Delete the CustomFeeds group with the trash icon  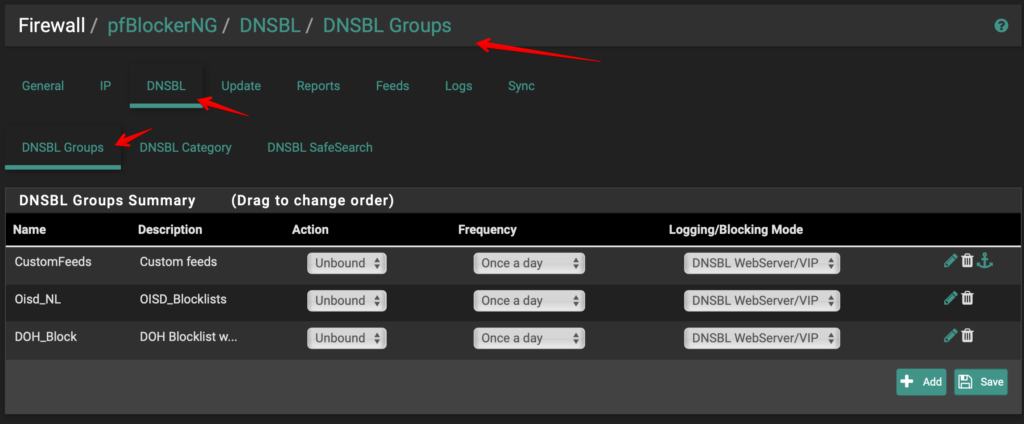point(967,261)
